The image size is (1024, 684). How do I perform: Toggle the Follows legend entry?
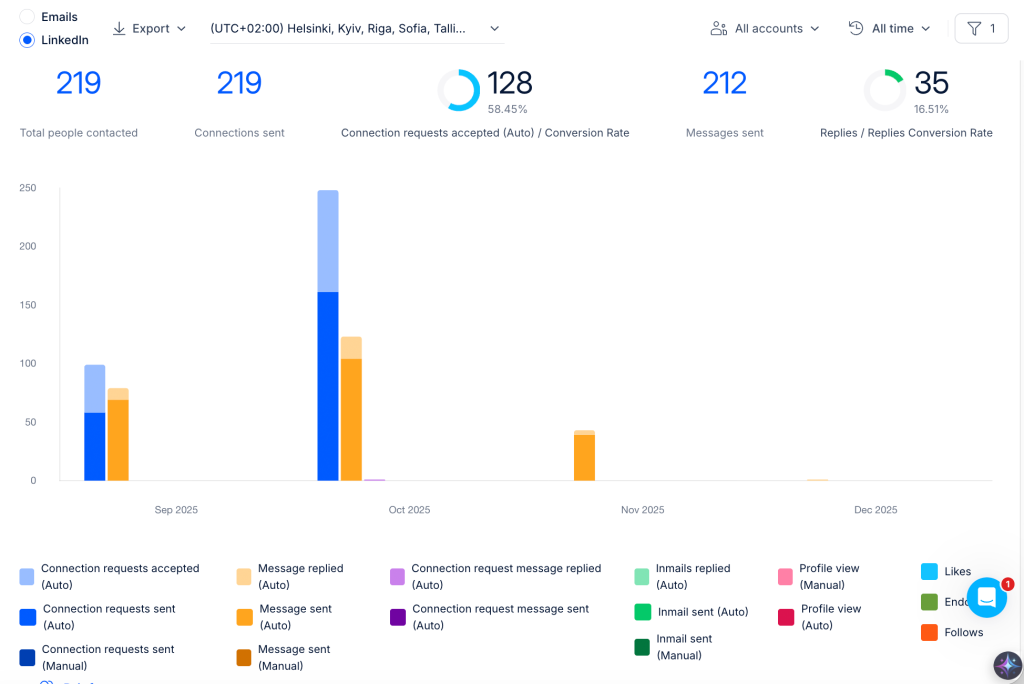(952, 632)
